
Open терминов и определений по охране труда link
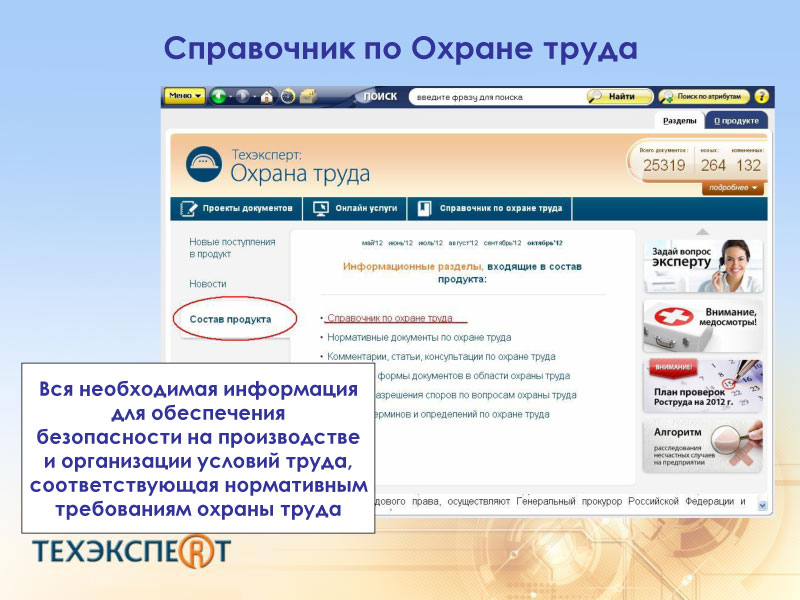[462, 414]
